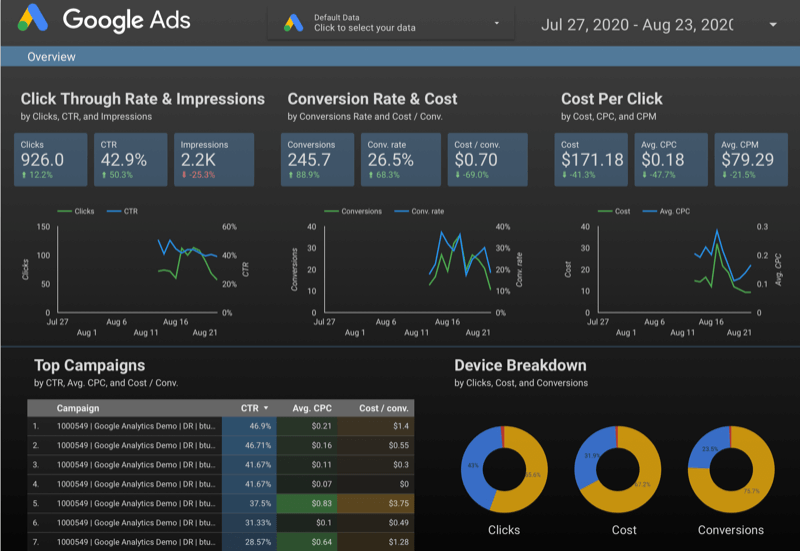Click the date range Jul 27, 2020 - Aug 23
800x551 pixels.
point(637,24)
